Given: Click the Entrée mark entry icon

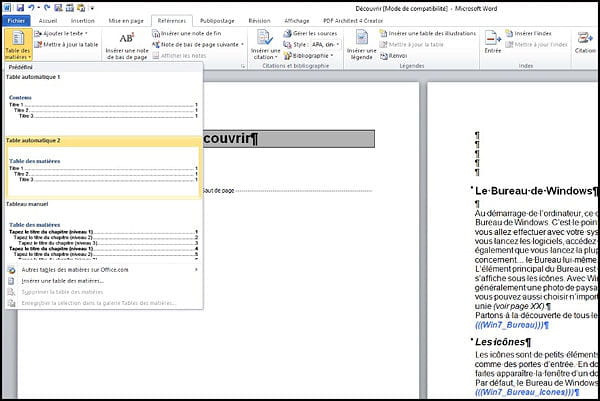Looking at the screenshot, I should tap(492, 42).
